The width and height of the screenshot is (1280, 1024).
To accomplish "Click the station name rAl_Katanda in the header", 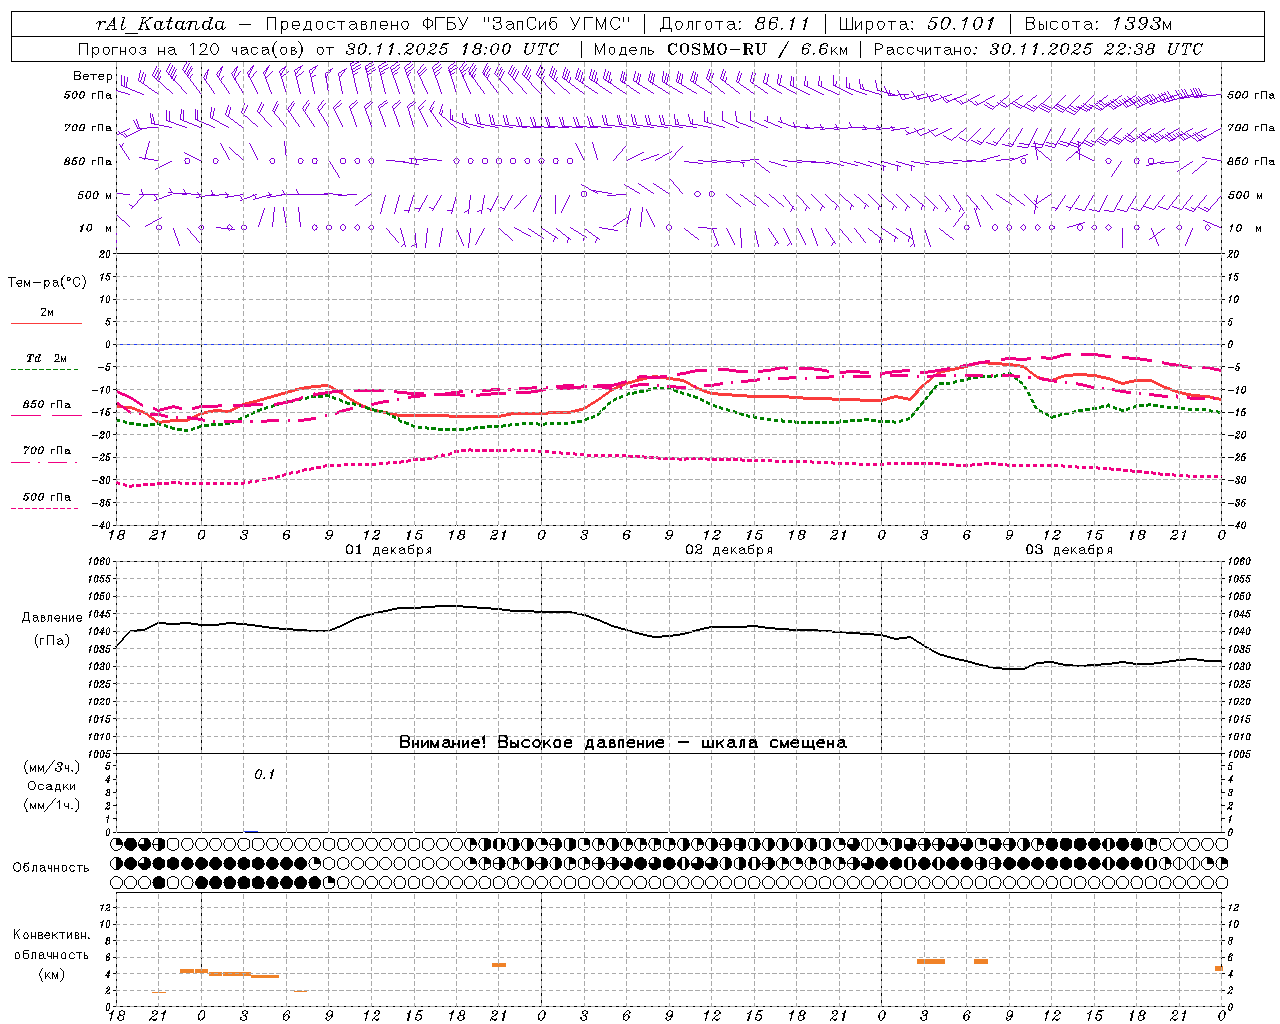I will (161, 24).
